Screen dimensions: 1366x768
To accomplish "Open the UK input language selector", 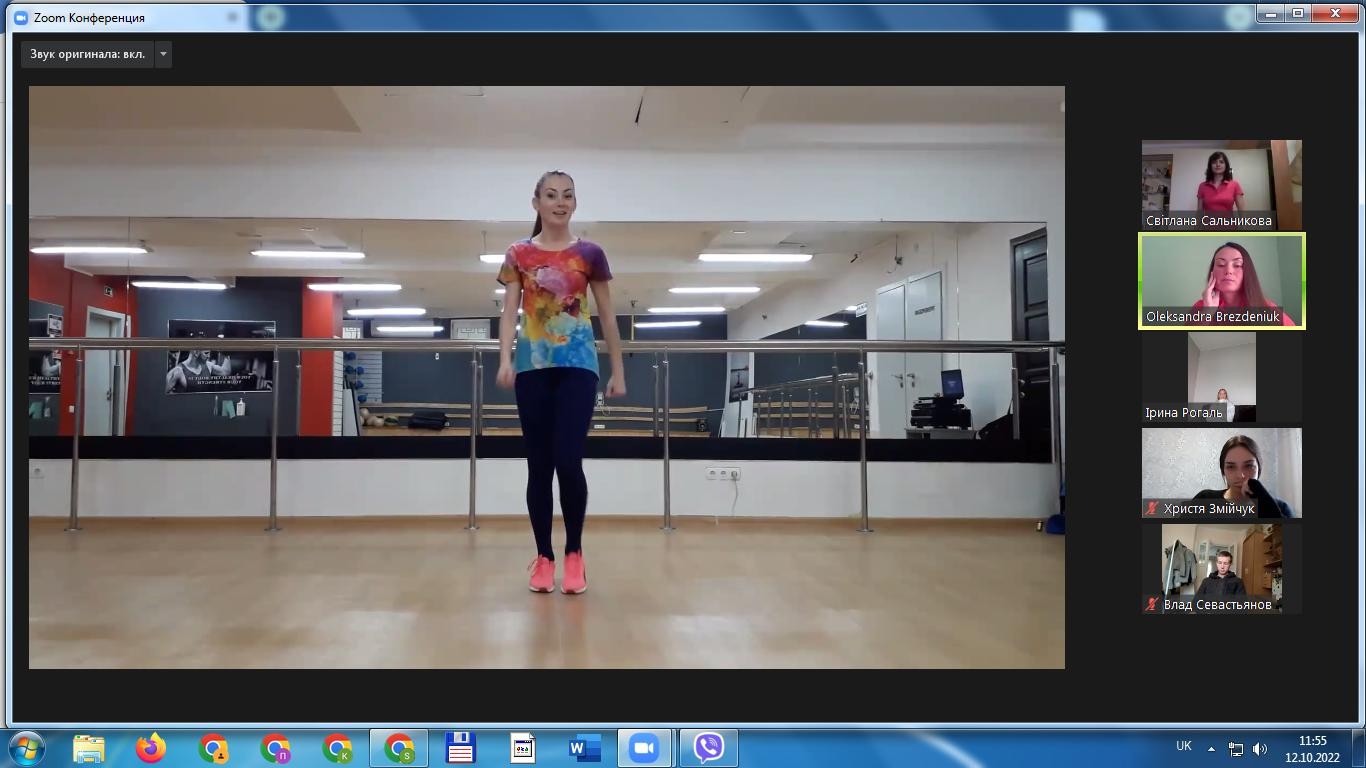I will [1184, 746].
